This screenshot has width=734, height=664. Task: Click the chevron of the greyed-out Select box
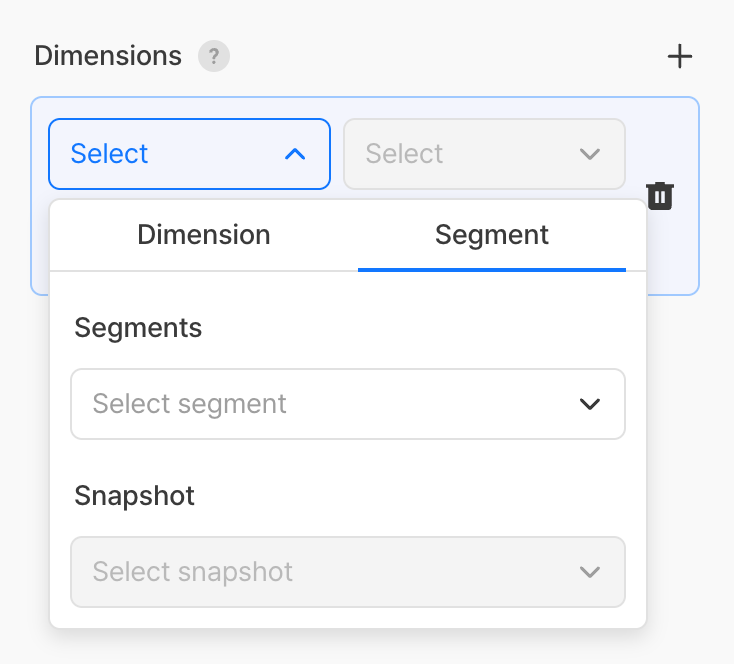(x=590, y=154)
